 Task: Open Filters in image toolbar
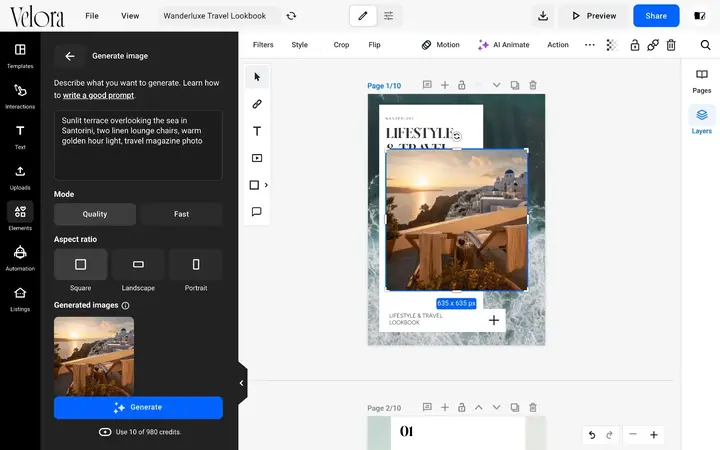tap(263, 45)
